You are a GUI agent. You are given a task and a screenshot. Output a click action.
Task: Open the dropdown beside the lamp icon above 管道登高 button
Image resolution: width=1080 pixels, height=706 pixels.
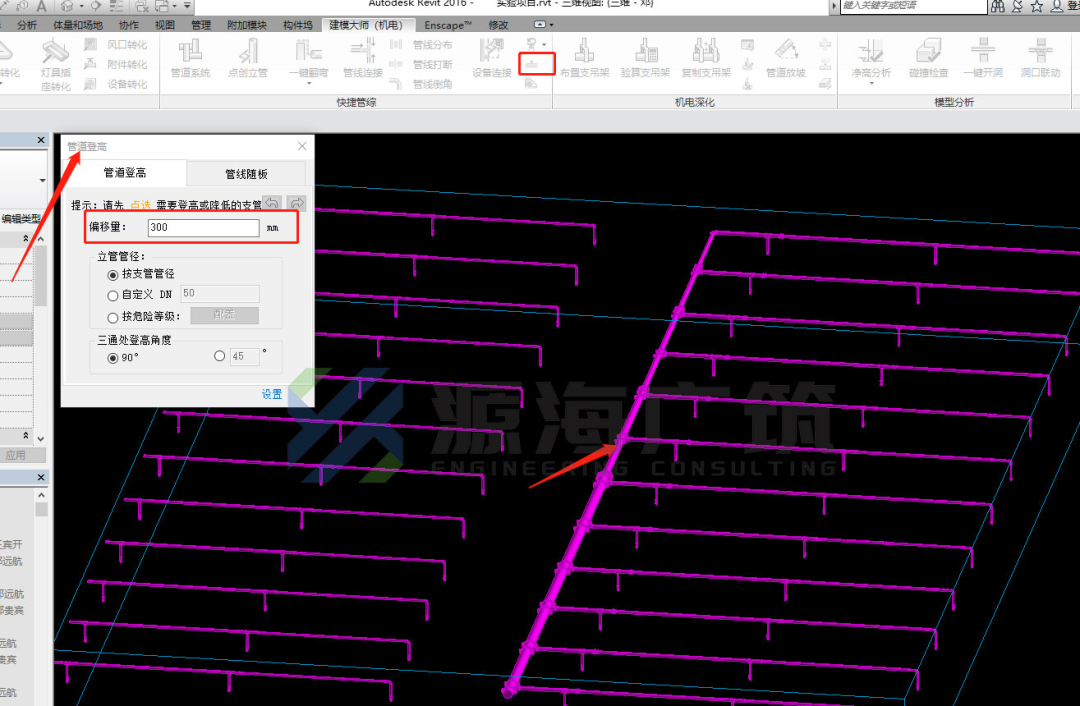tap(544, 44)
